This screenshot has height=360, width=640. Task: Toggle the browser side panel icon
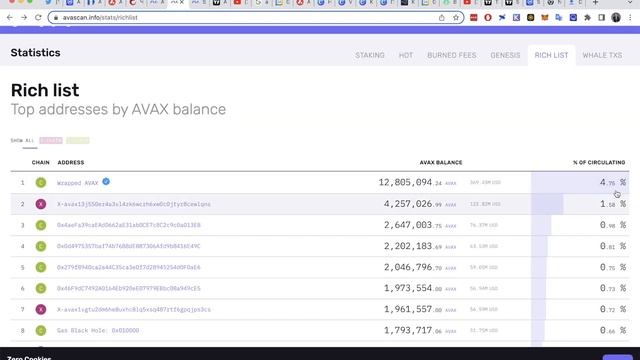pyautogui.click(x=602, y=18)
